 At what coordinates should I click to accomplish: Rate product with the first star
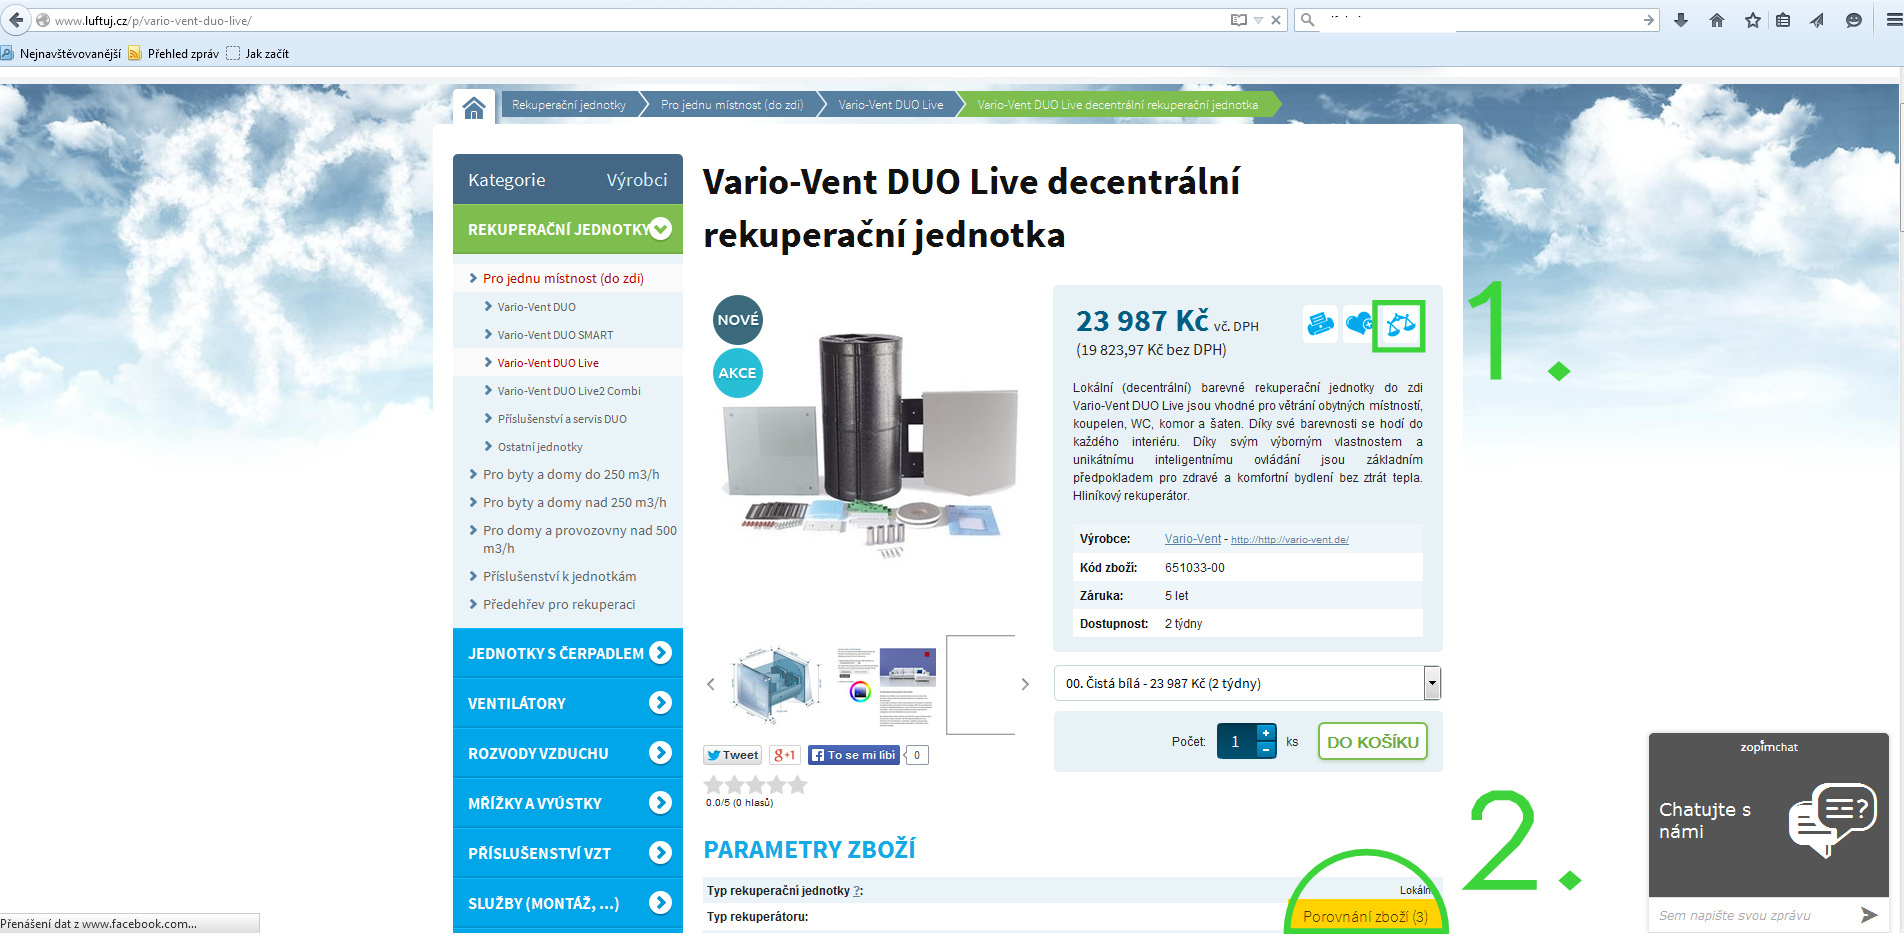(714, 785)
